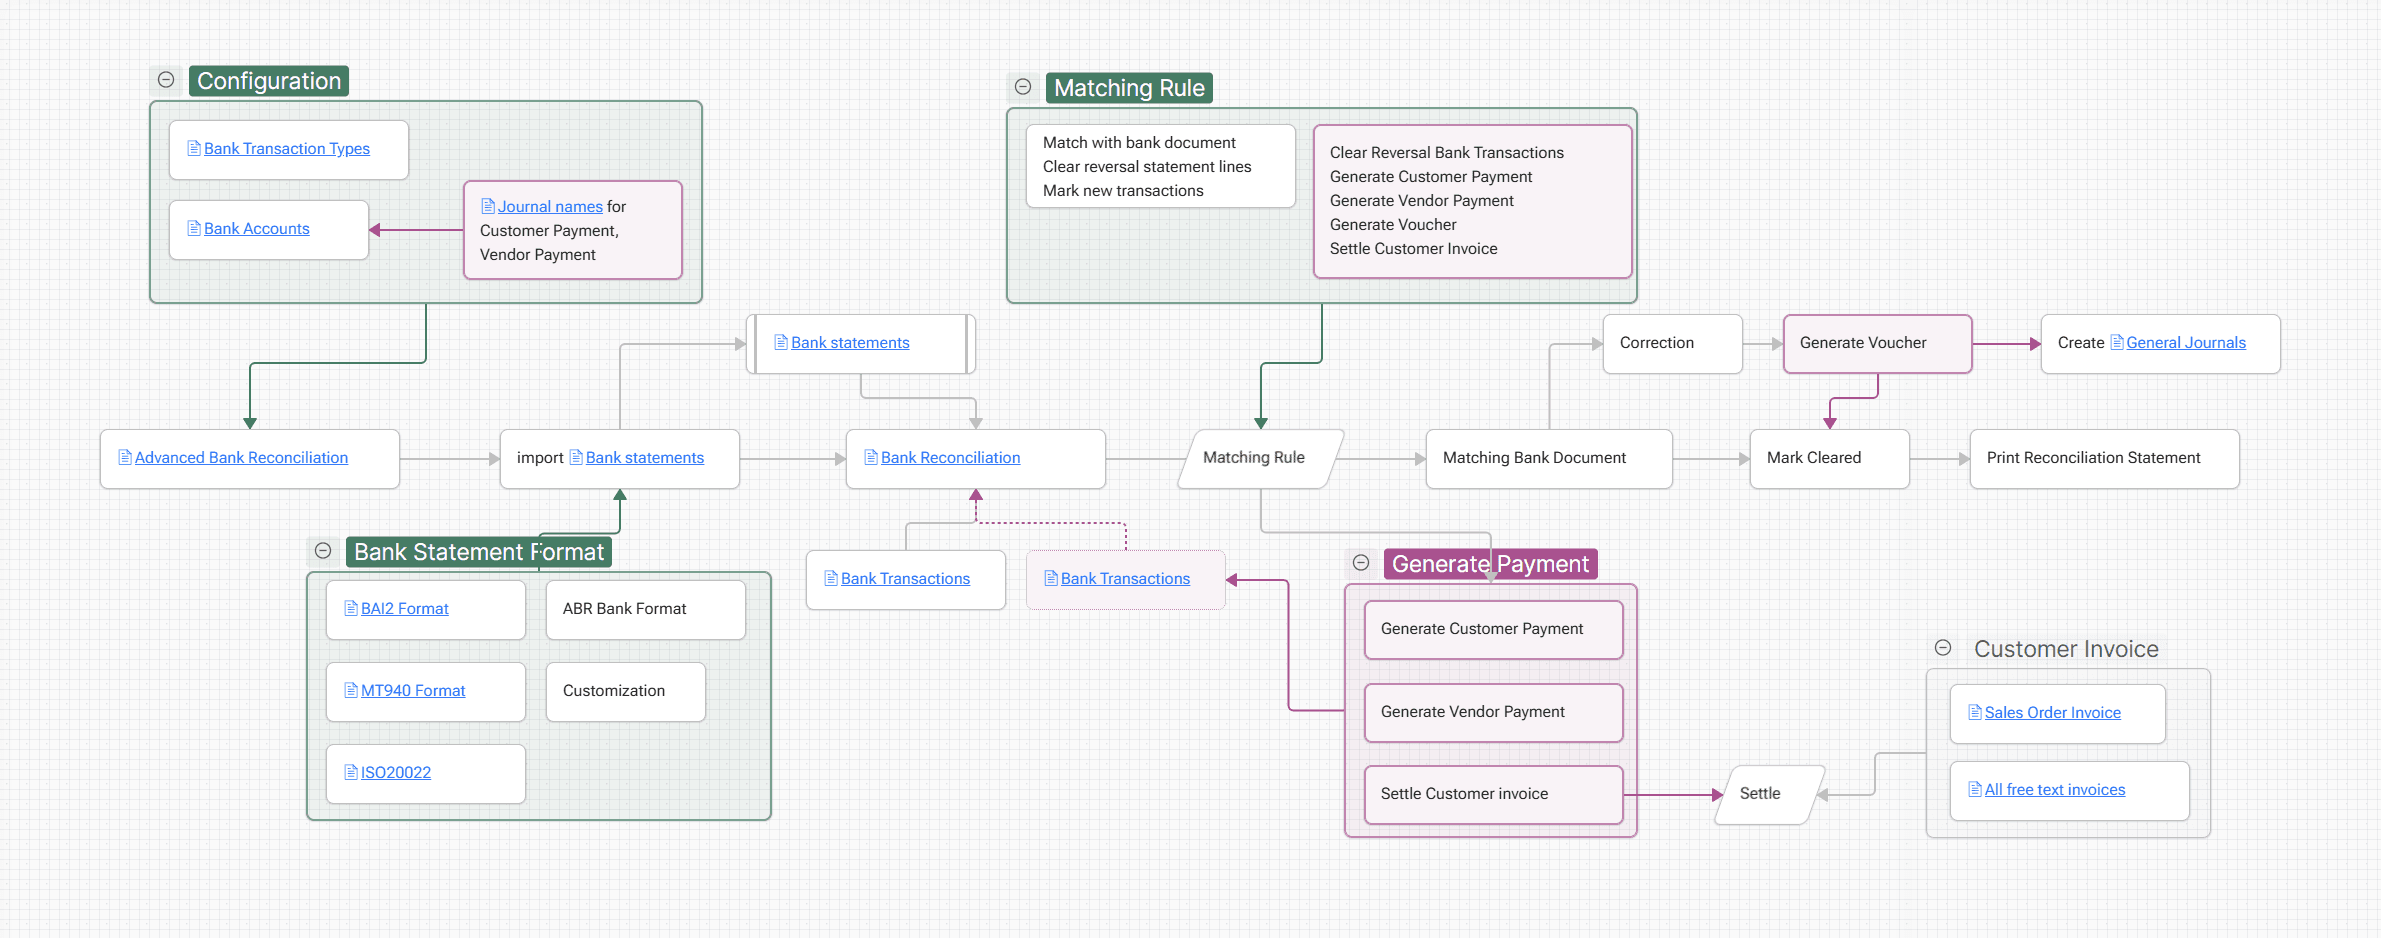Select the Customization node
Screen dimensions: 2381x938
[x=626, y=692]
